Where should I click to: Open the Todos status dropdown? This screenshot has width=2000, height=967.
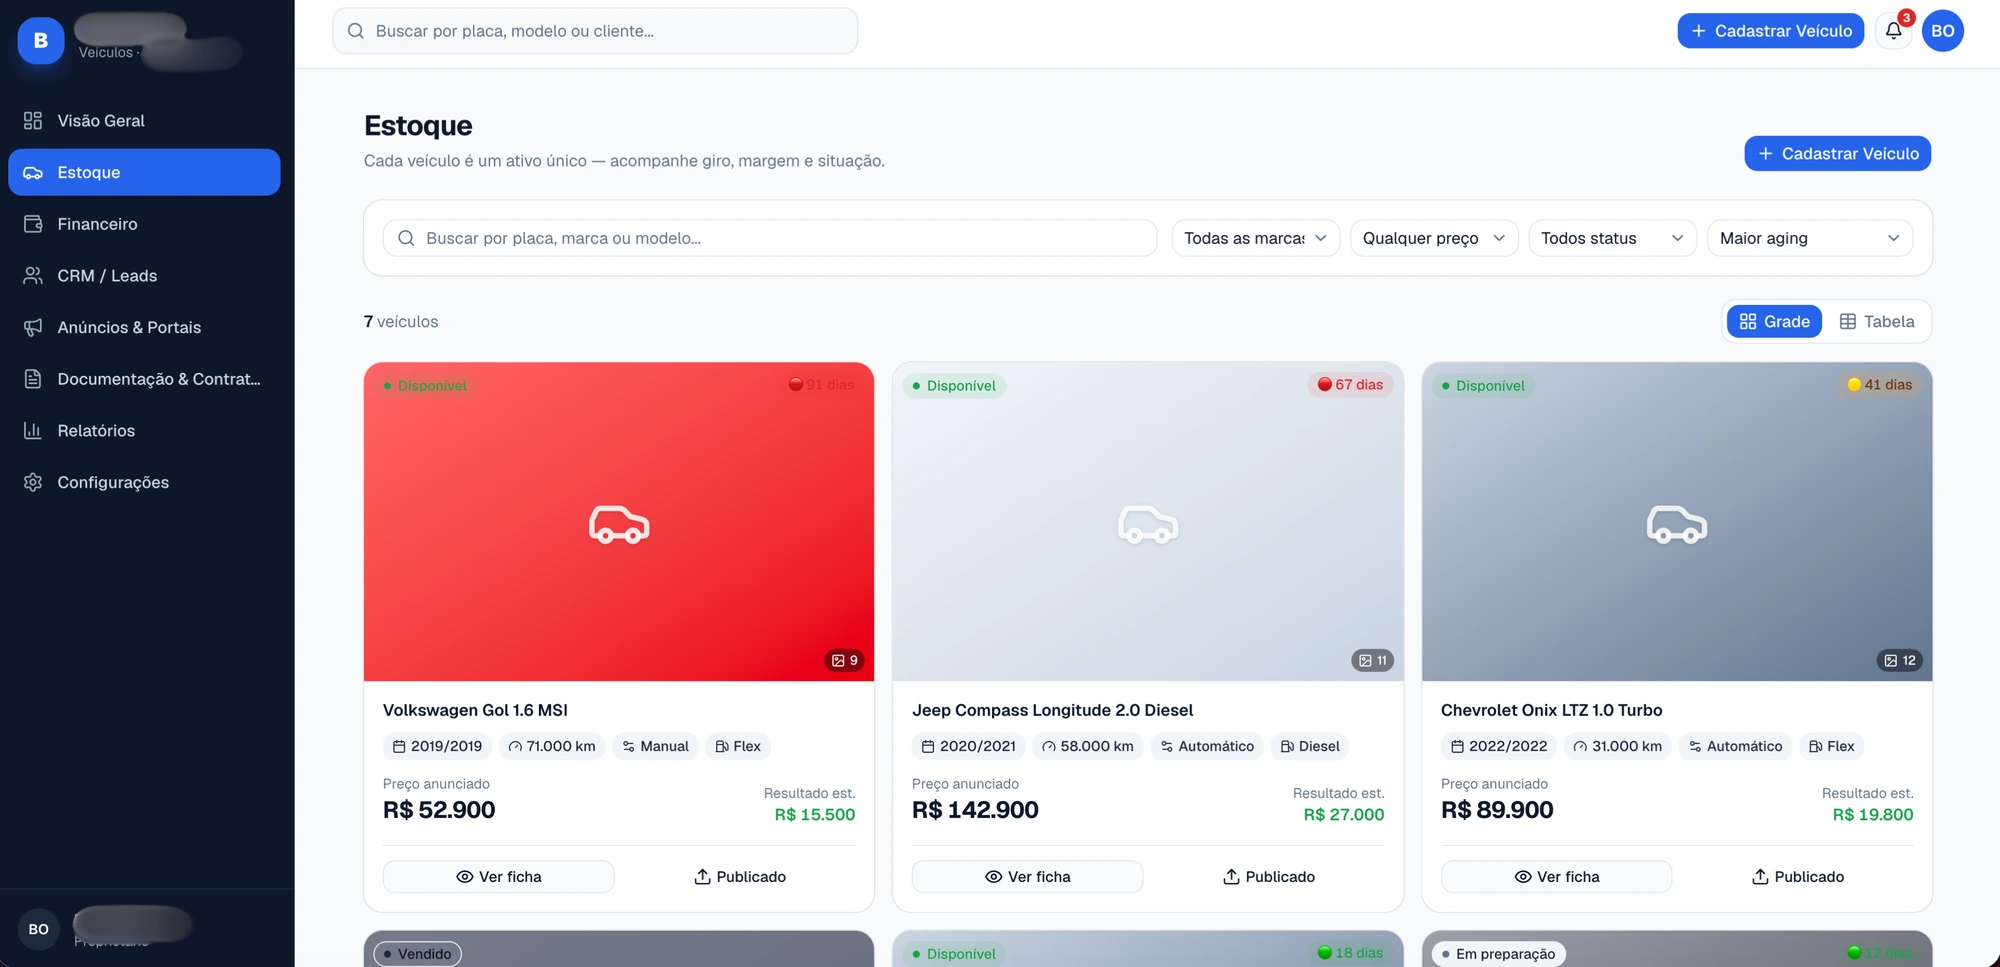[1612, 238]
